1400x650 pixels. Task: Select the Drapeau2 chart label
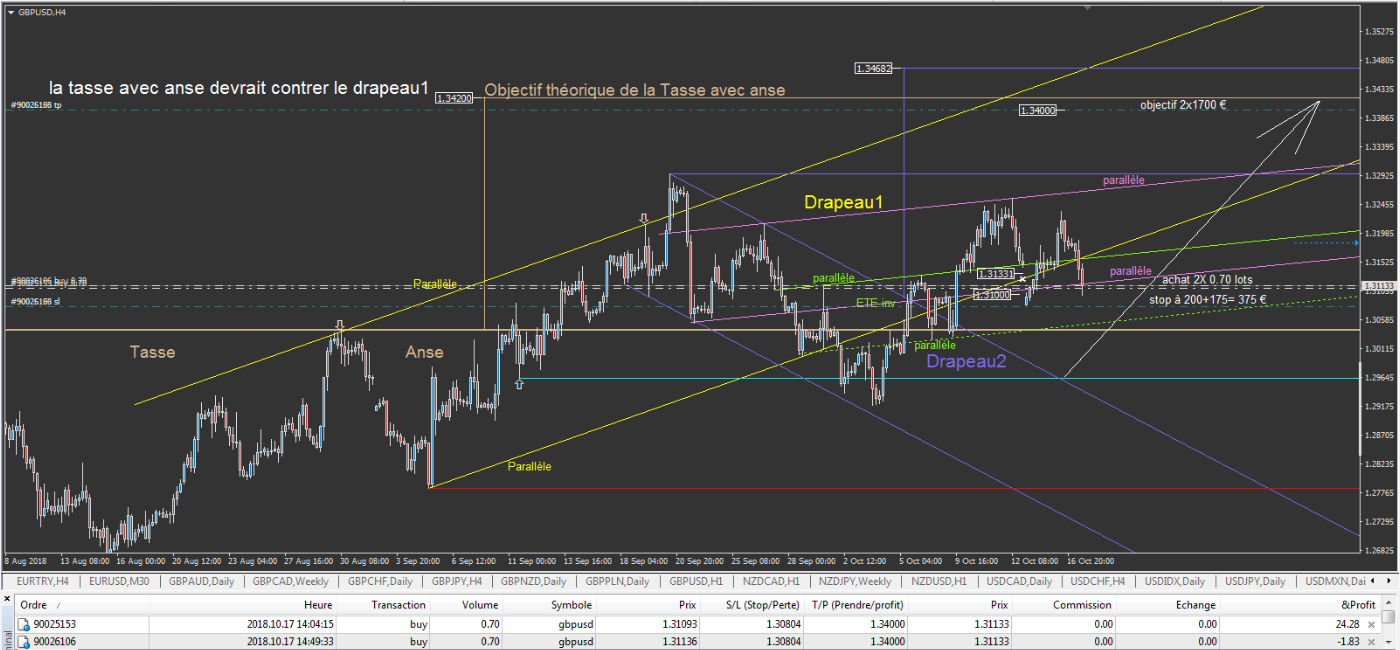(965, 361)
